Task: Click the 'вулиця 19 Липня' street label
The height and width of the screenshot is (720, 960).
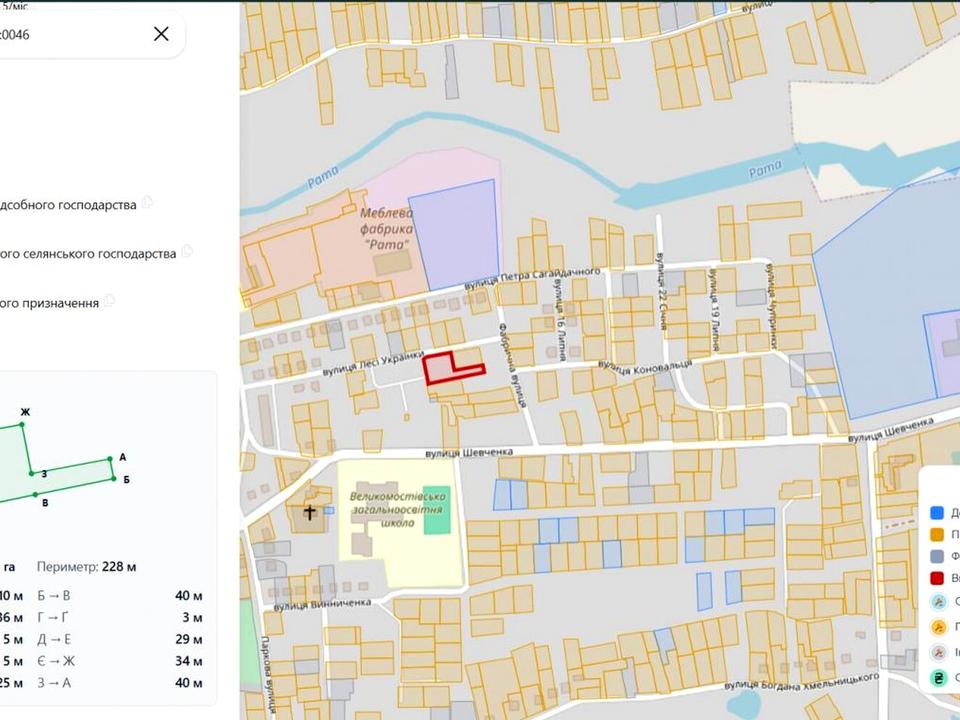Action: click(714, 310)
